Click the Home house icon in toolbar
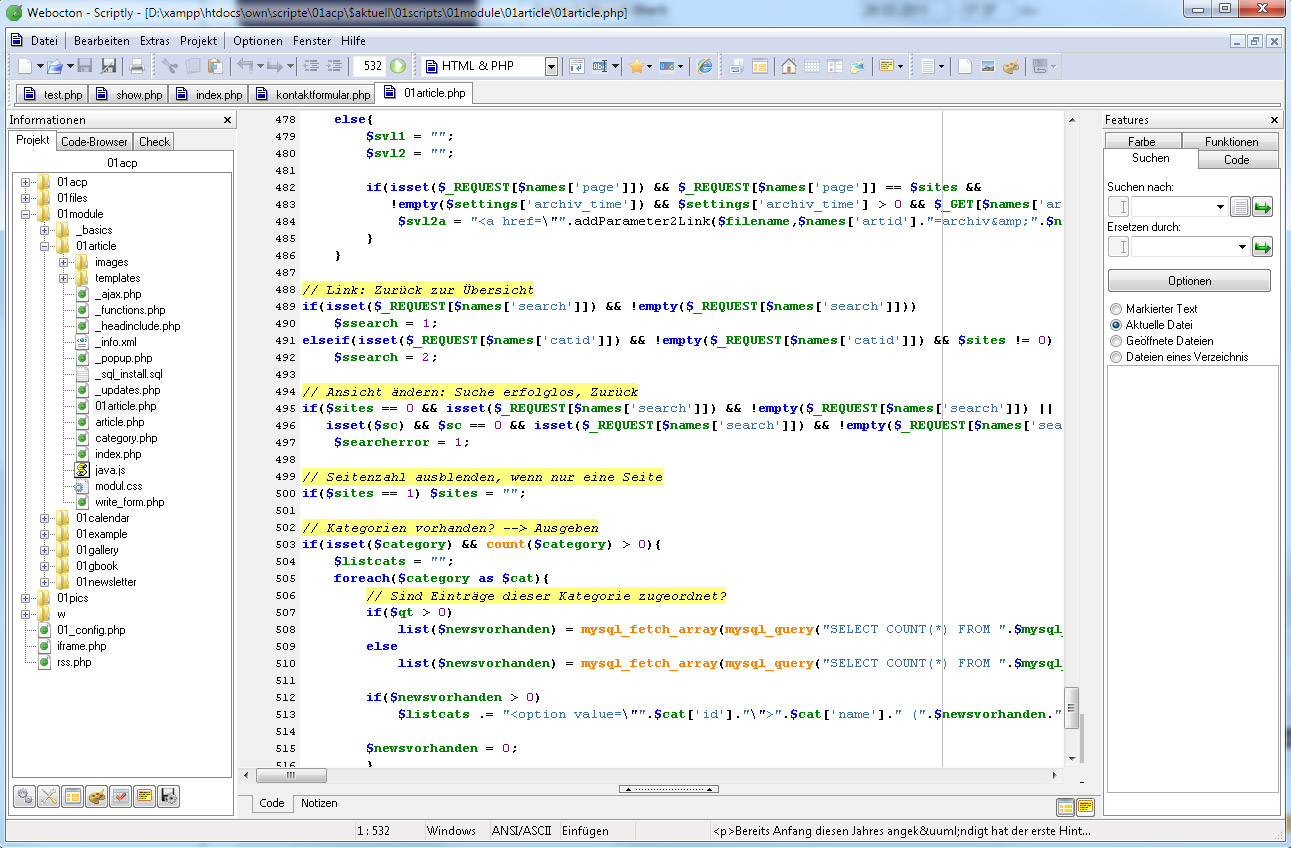This screenshot has width=1291, height=848. point(789,66)
